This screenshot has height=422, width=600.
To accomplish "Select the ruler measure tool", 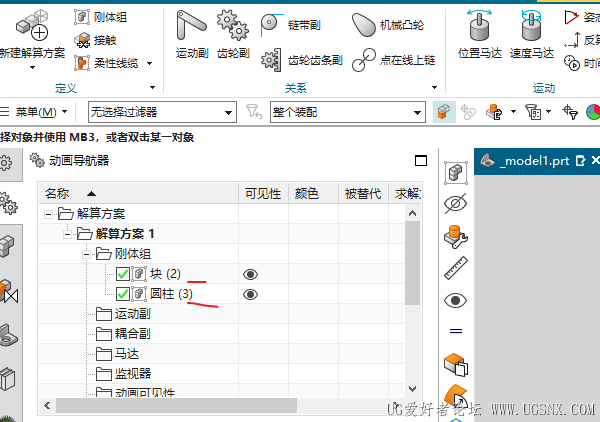I will pos(456,268).
